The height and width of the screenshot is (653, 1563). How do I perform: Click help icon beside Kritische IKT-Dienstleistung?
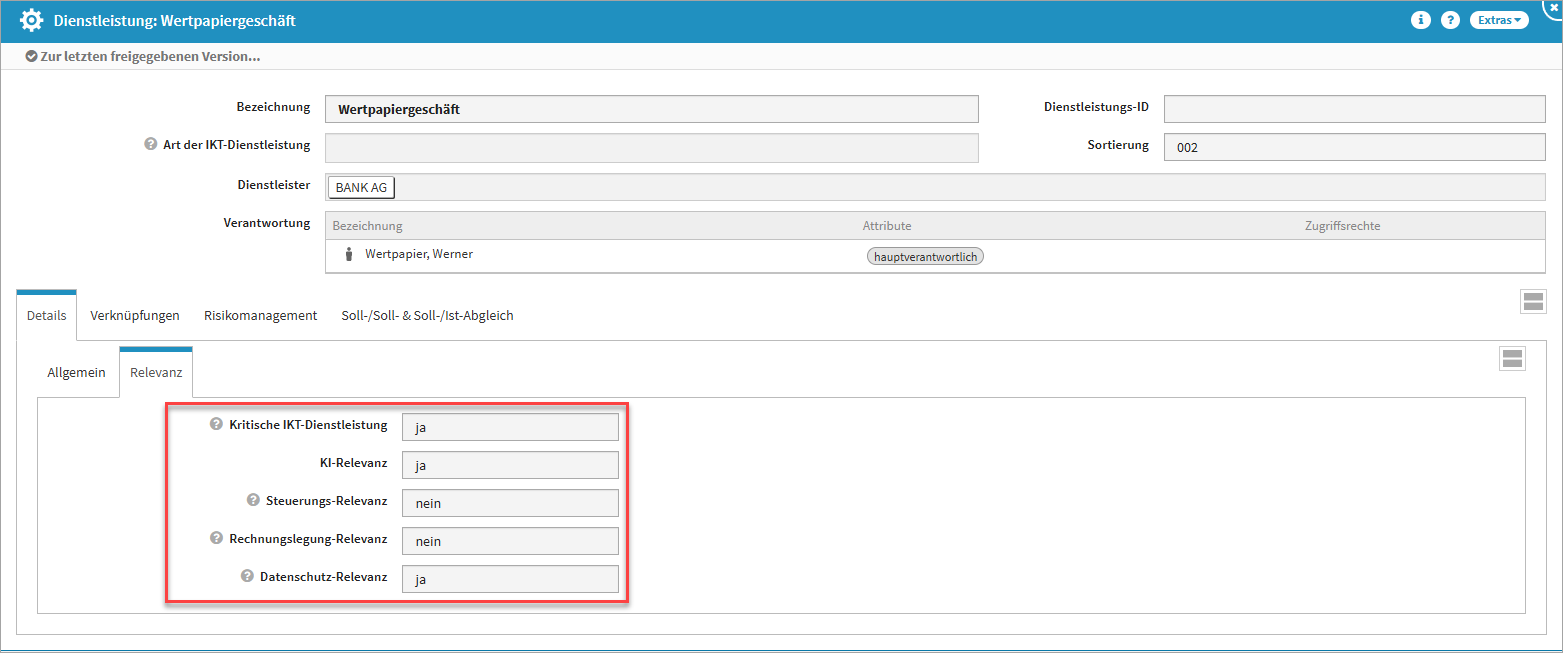coord(216,424)
